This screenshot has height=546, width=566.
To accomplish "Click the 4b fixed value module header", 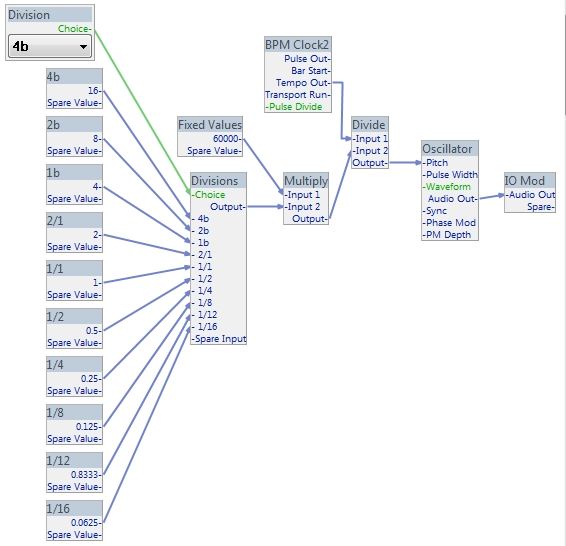I will coord(74,77).
